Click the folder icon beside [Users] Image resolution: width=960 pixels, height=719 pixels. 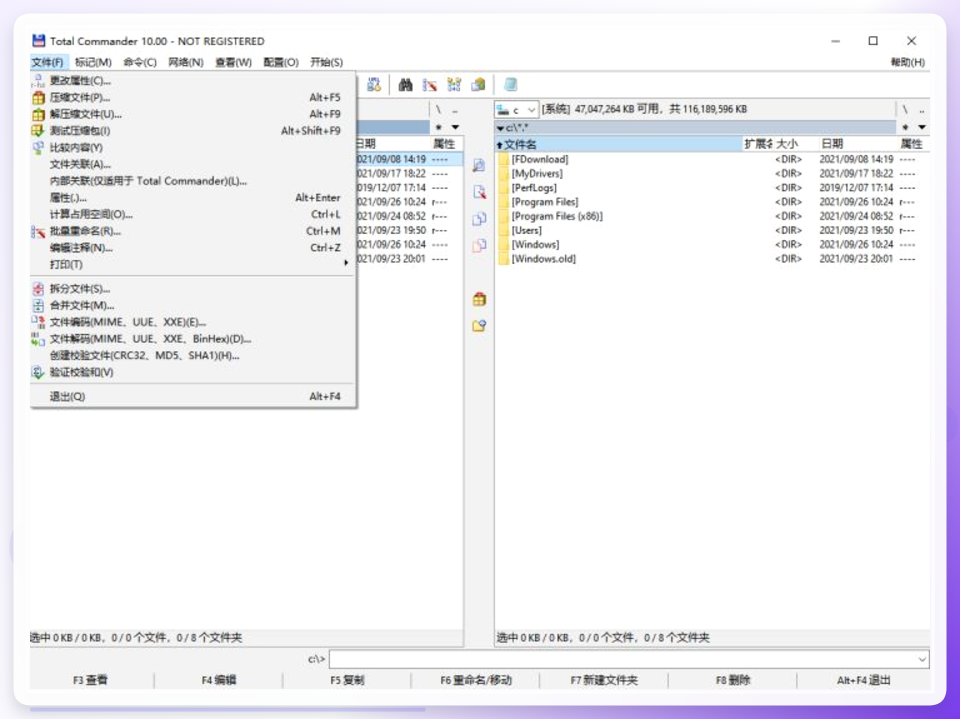tap(503, 230)
